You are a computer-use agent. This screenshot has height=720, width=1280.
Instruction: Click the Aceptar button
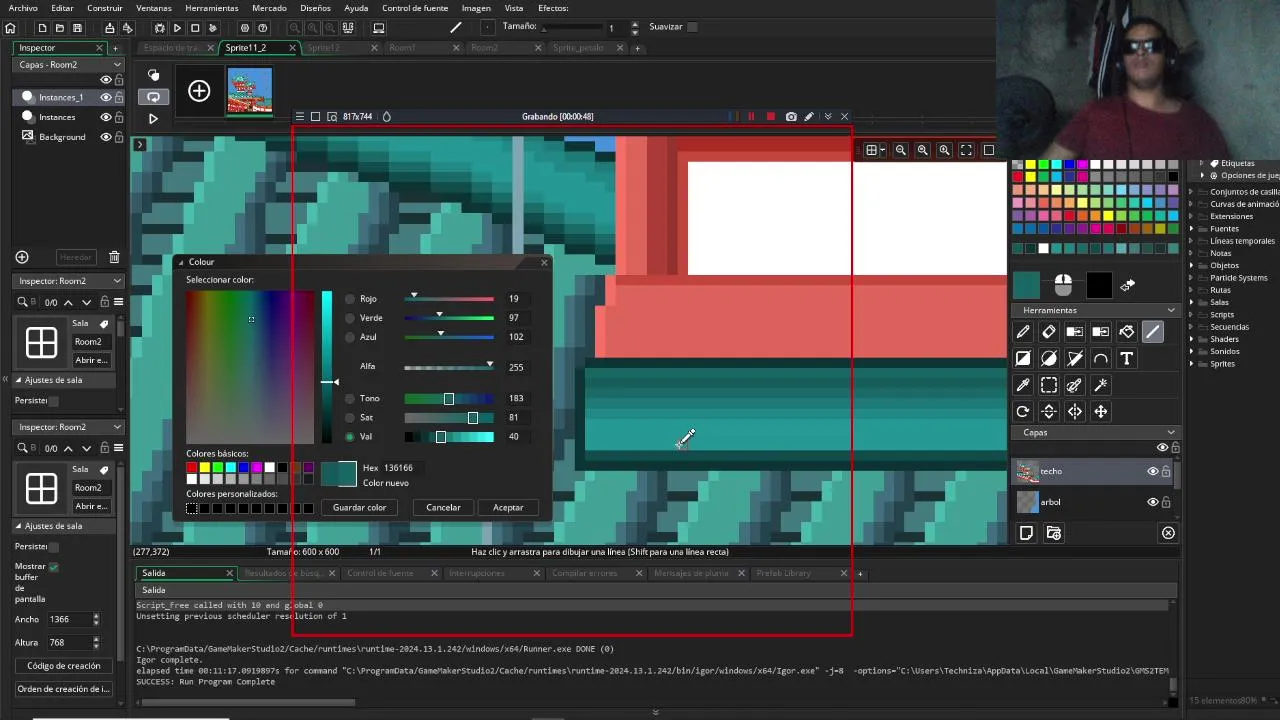point(508,507)
